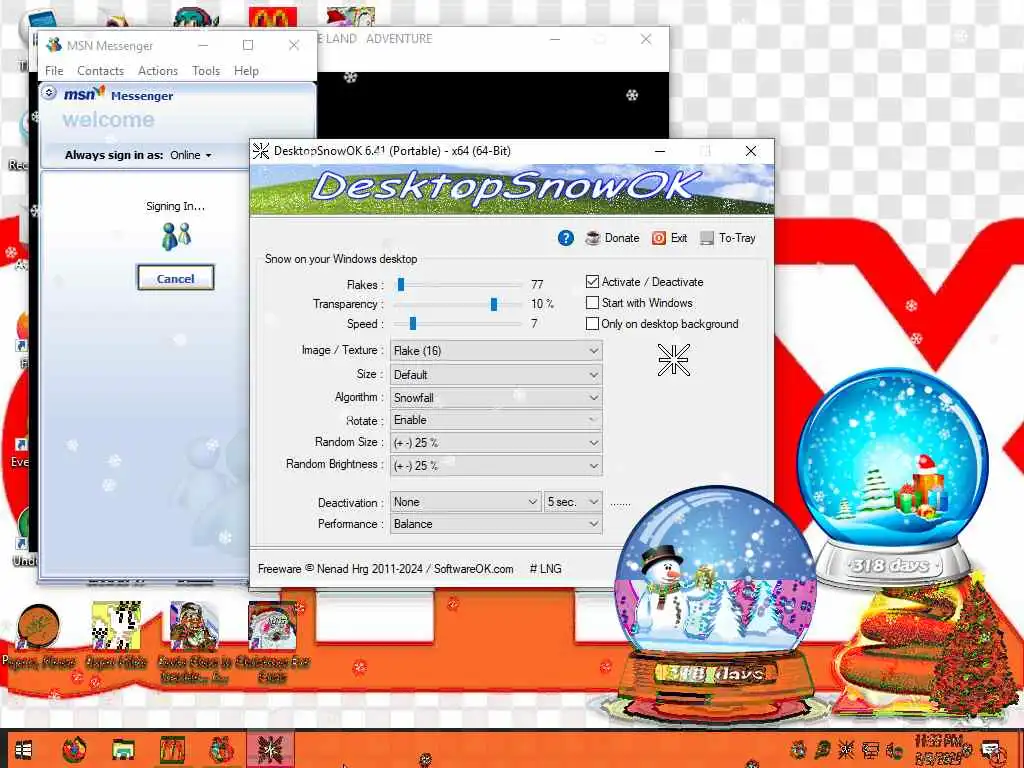Click the Freeware SoftwareOK.com footer link
Image resolution: width=1024 pixels, height=768 pixels.
pos(385,569)
